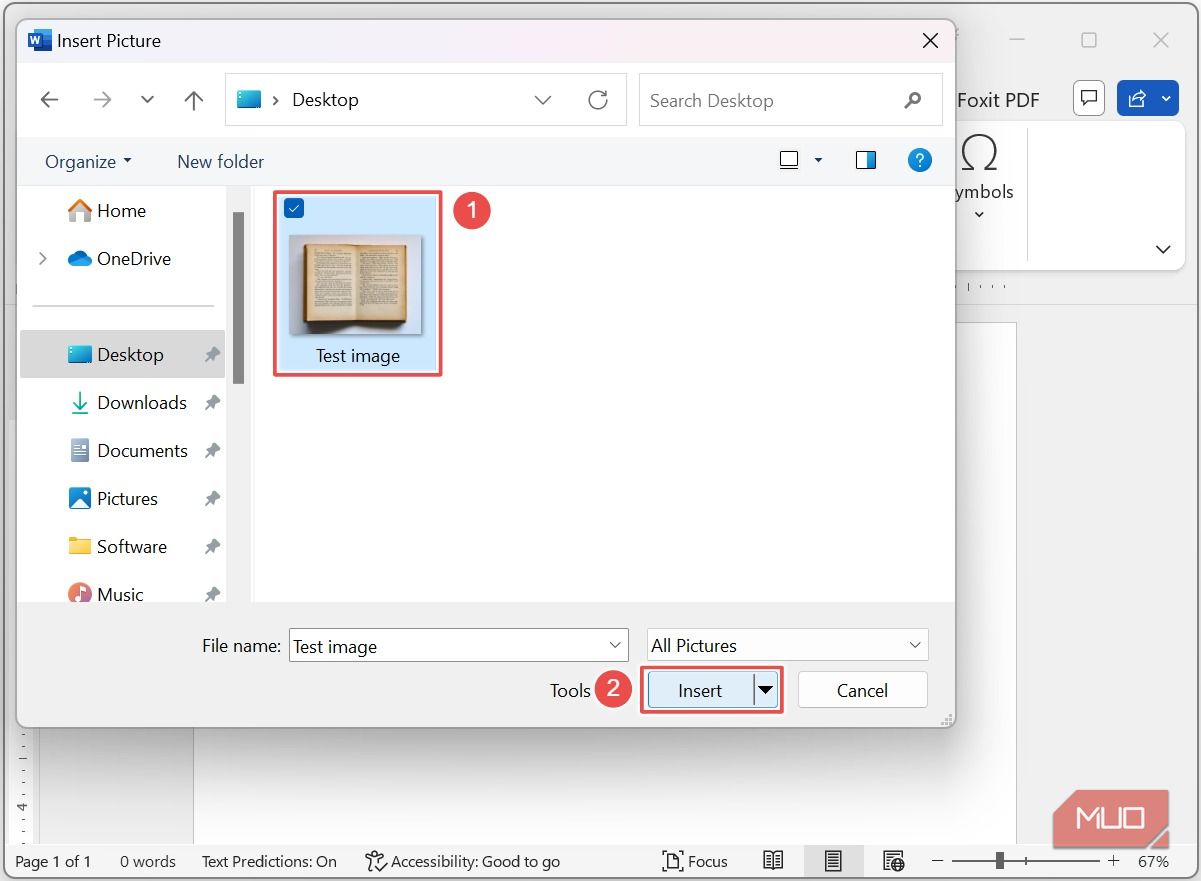Click Text Predictions: On

[x=269, y=861]
